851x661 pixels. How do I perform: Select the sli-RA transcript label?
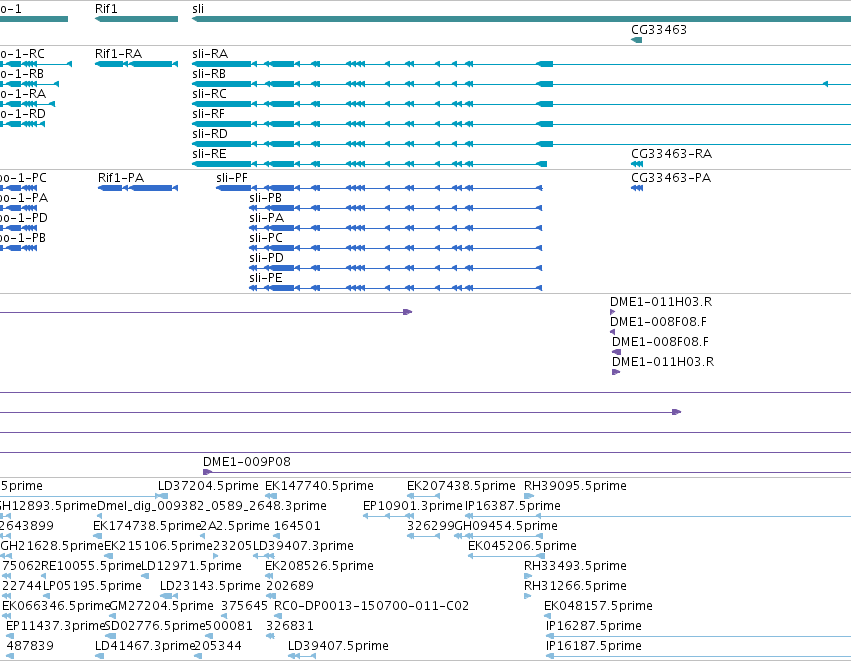(210, 54)
